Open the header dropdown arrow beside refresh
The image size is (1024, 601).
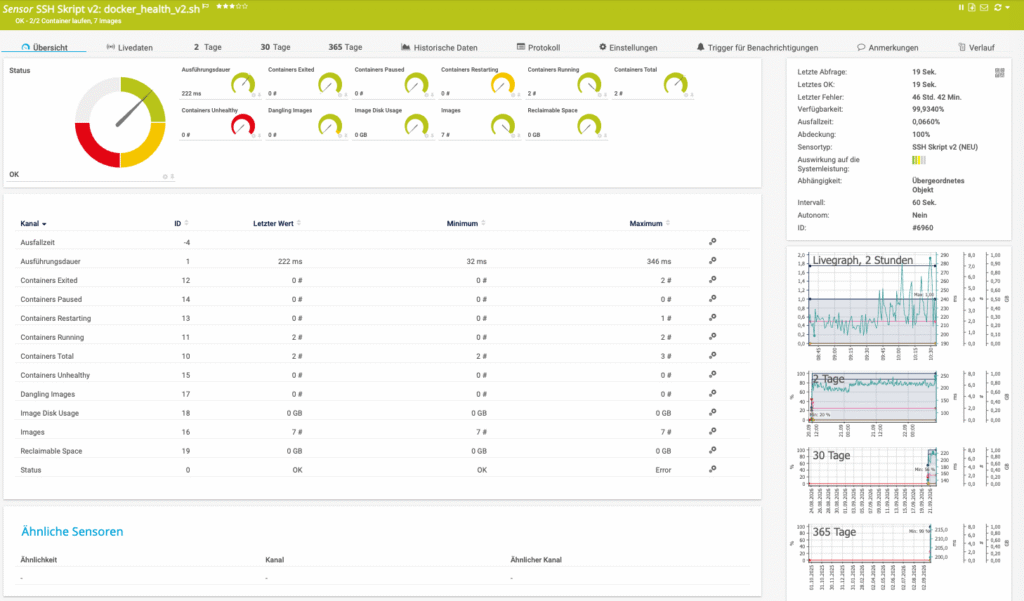[x=1008, y=8]
